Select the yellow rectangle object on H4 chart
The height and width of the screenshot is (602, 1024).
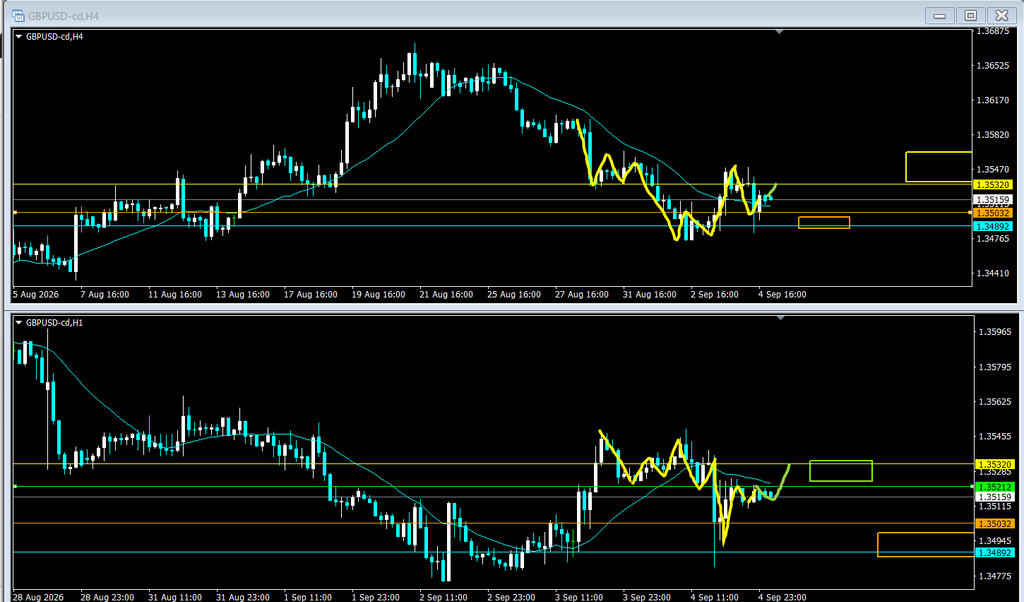click(x=938, y=166)
